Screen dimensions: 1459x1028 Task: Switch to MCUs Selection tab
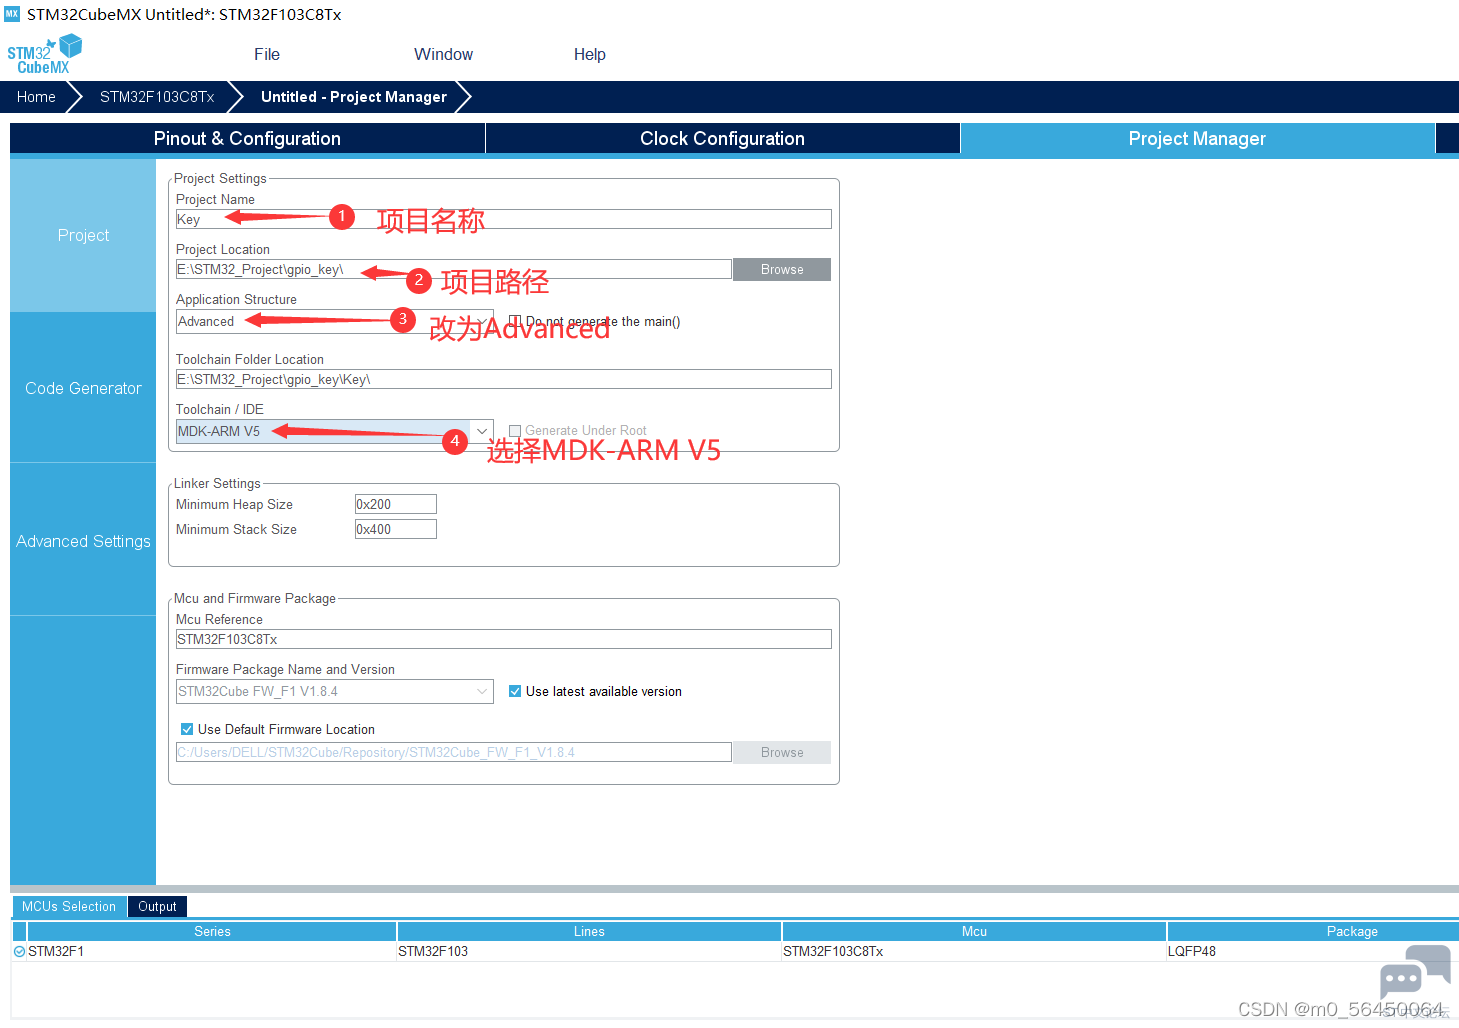69,907
